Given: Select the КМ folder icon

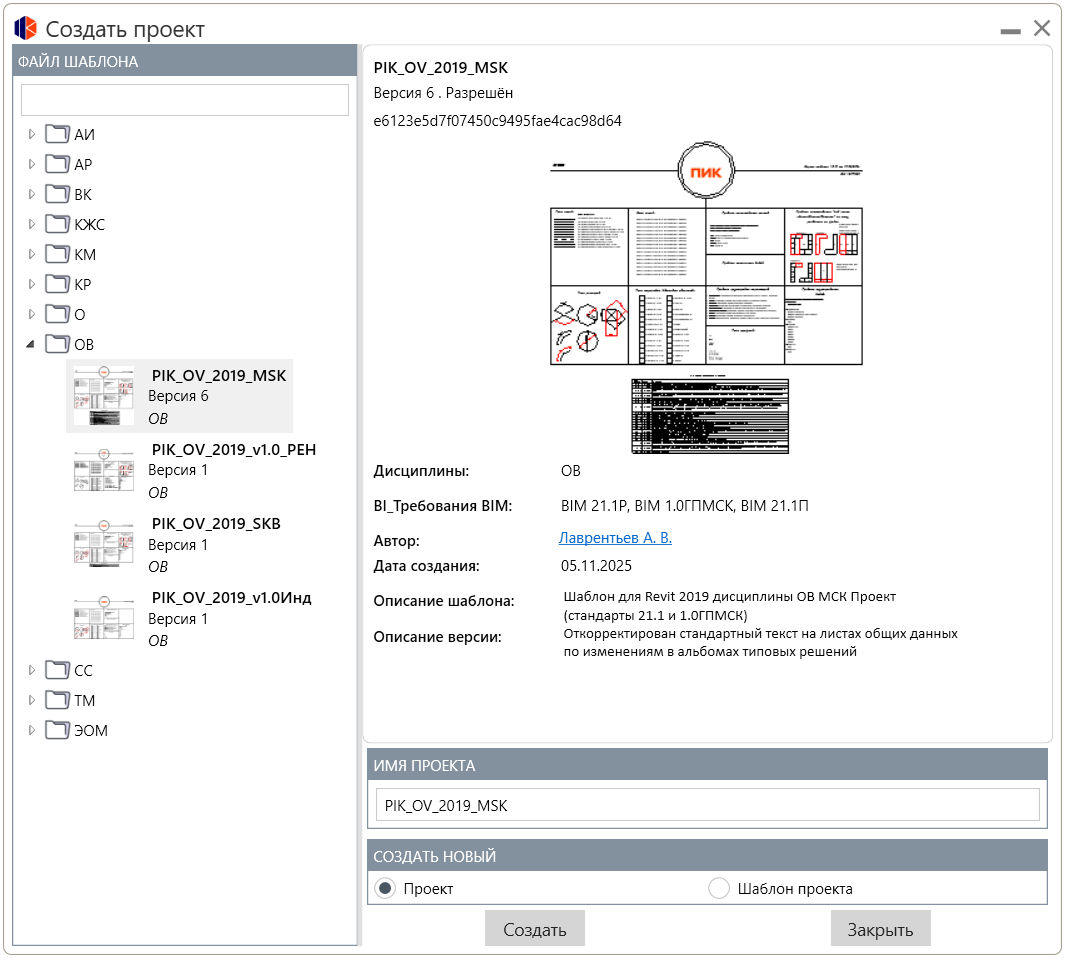Looking at the screenshot, I should click(57, 254).
